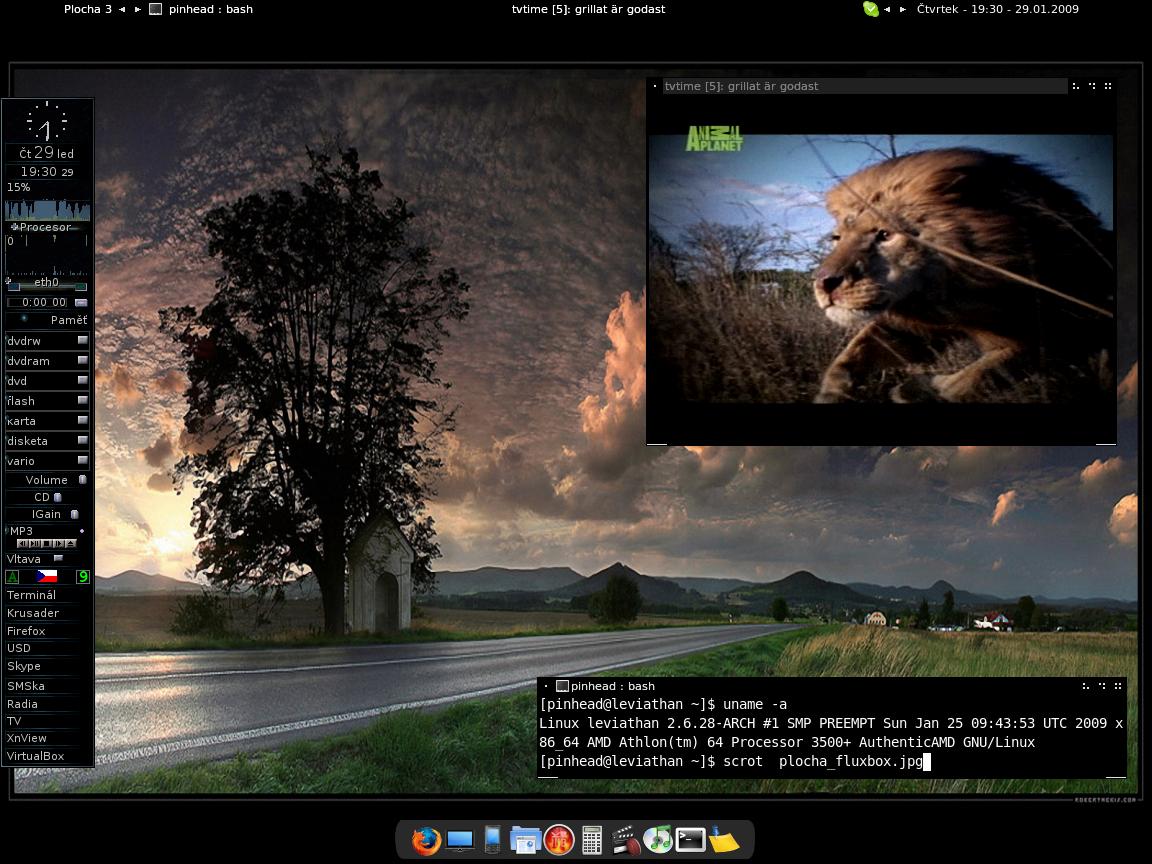Switch to next workspace with right arrow by Plocha 3
This screenshot has width=1152, height=864.
pyautogui.click(x=137, y=10)
